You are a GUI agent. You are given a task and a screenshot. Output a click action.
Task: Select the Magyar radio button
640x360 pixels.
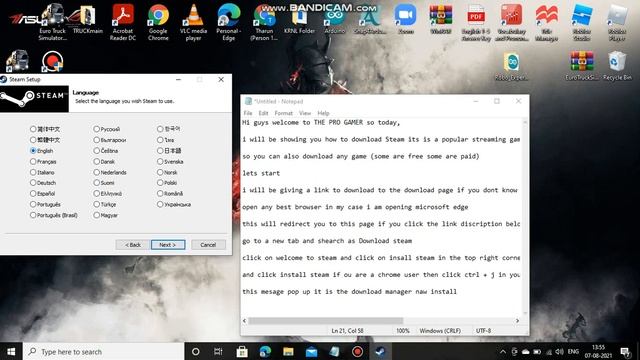[96, 215]
